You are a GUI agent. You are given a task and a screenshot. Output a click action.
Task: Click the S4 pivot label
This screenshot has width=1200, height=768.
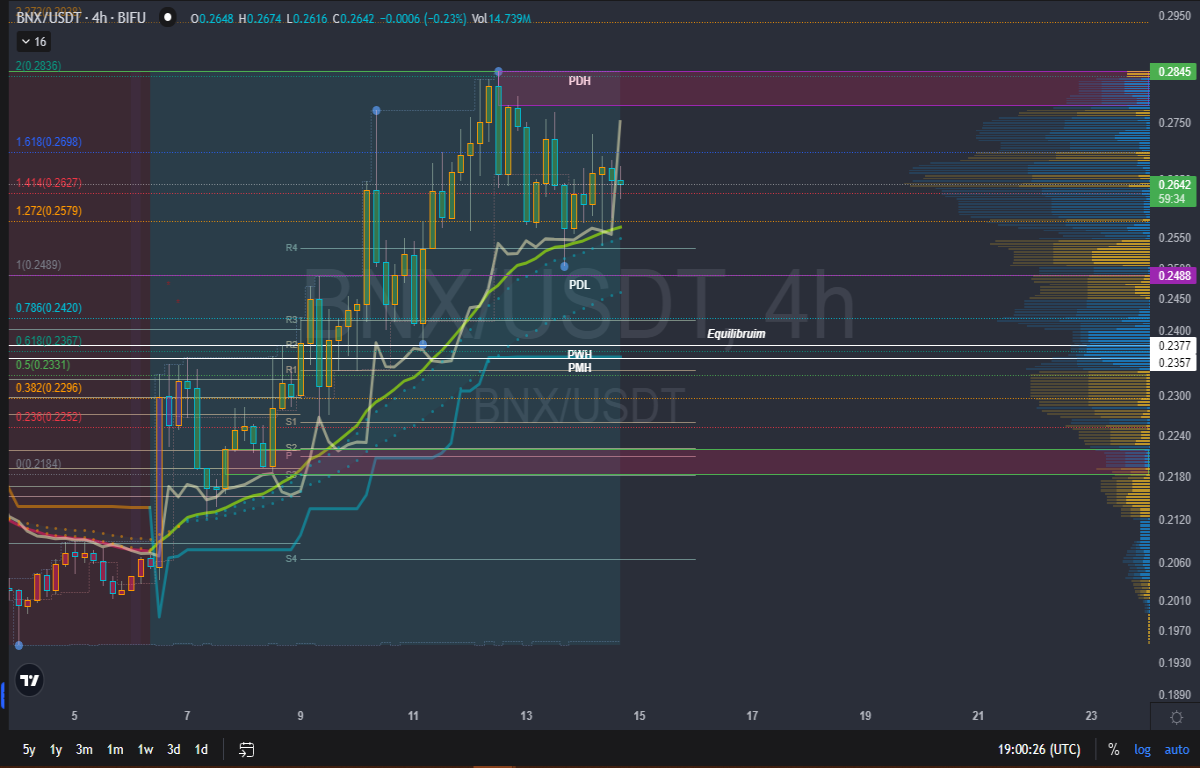(x=292, y=559)
